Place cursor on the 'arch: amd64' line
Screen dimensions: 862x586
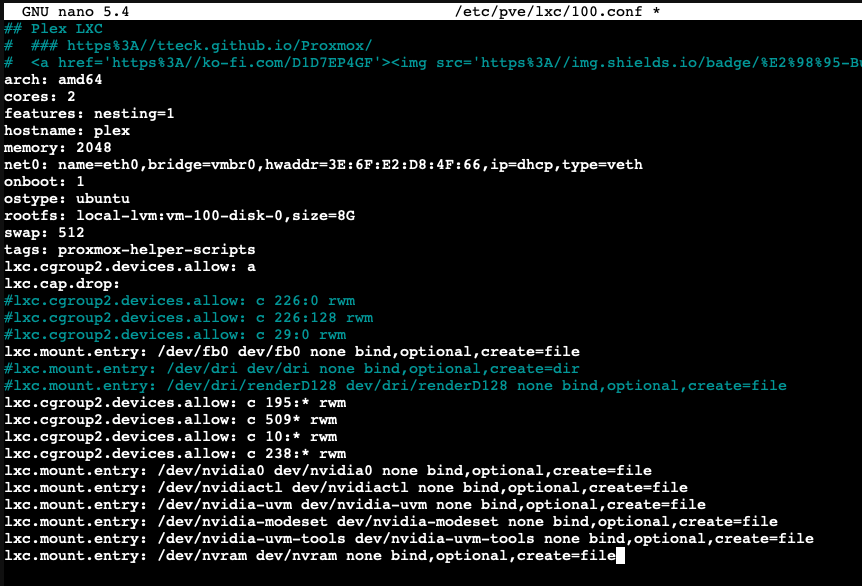[53, 79]
